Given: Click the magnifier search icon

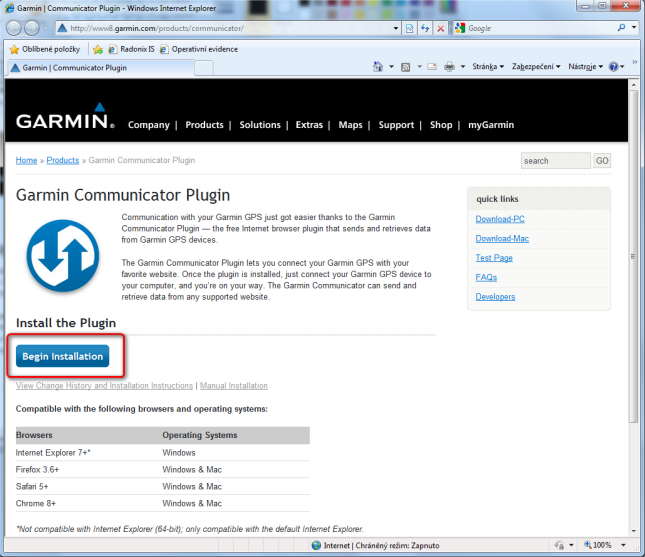Looking at the screenshot, I should (x=621, y=28).
